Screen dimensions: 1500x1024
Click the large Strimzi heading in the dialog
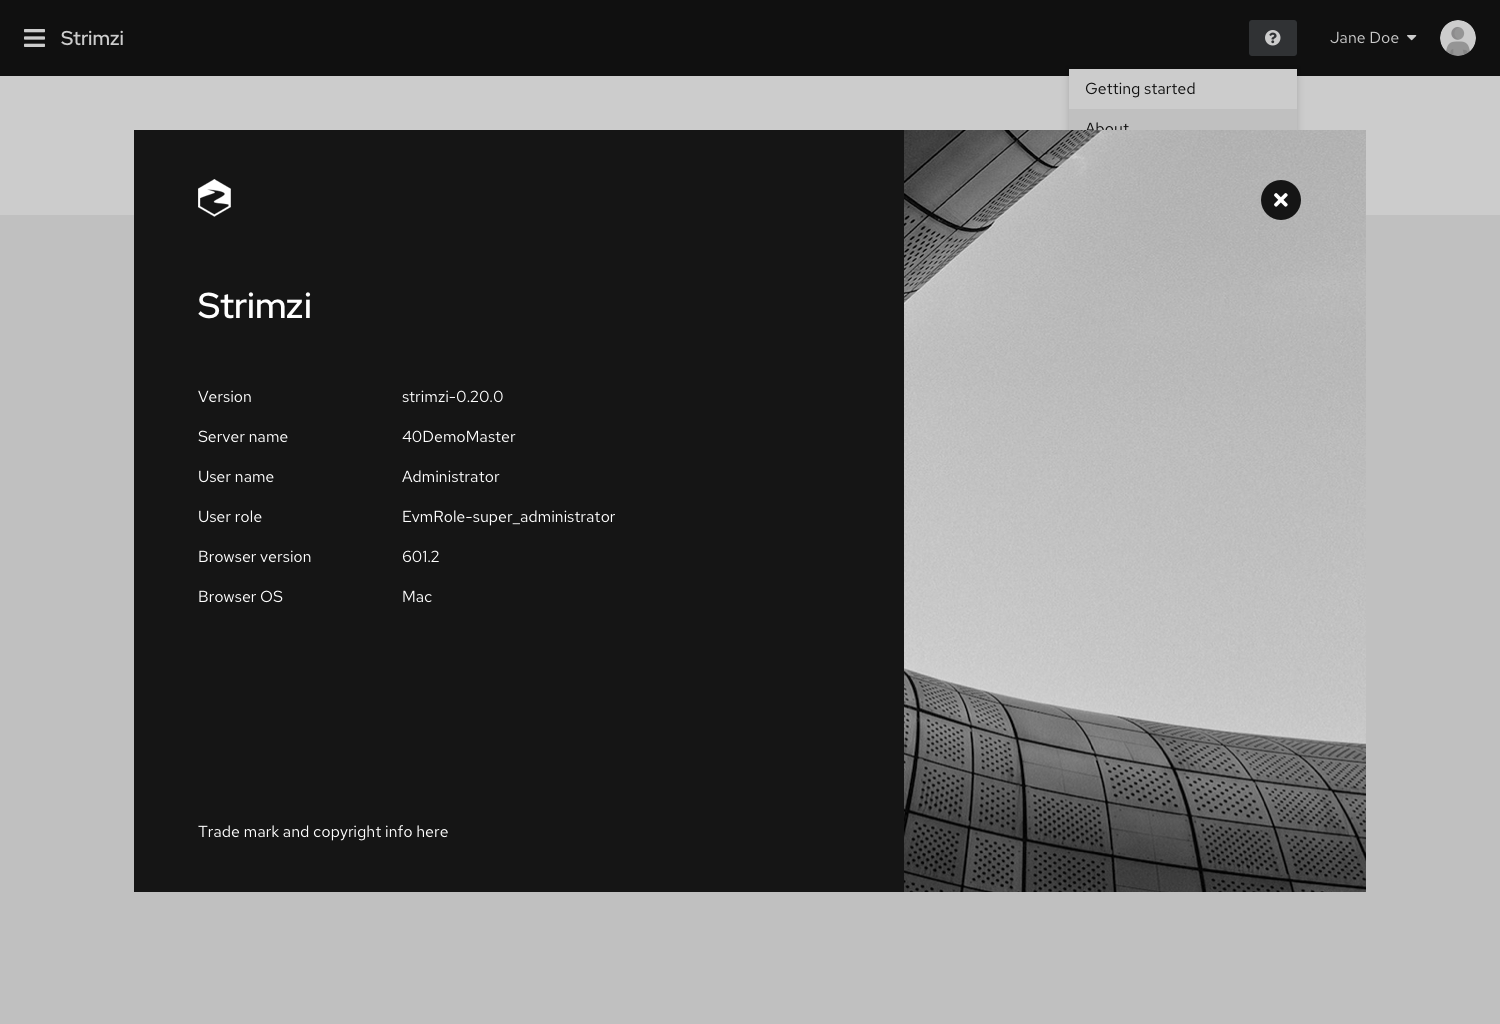point(254,306)
